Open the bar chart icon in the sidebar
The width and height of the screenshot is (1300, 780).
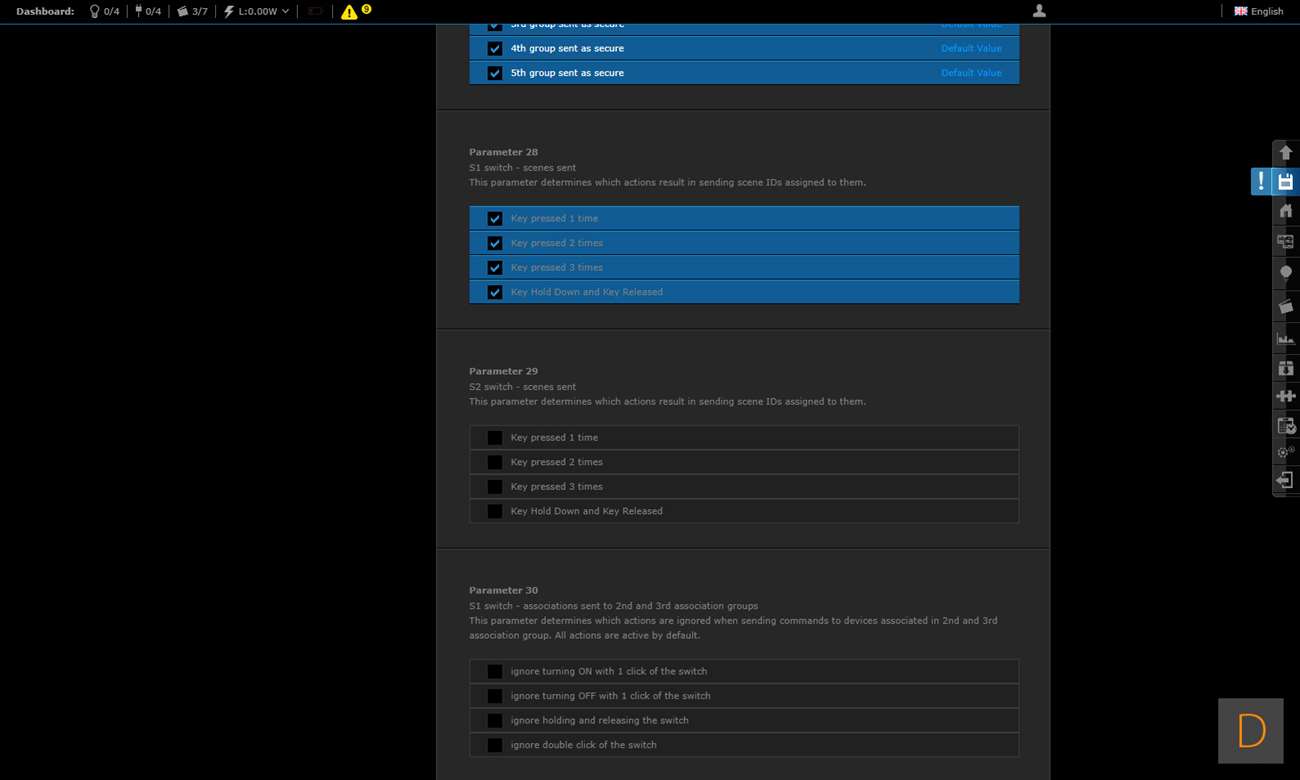pyautogui.click(x=1286, y=338)
